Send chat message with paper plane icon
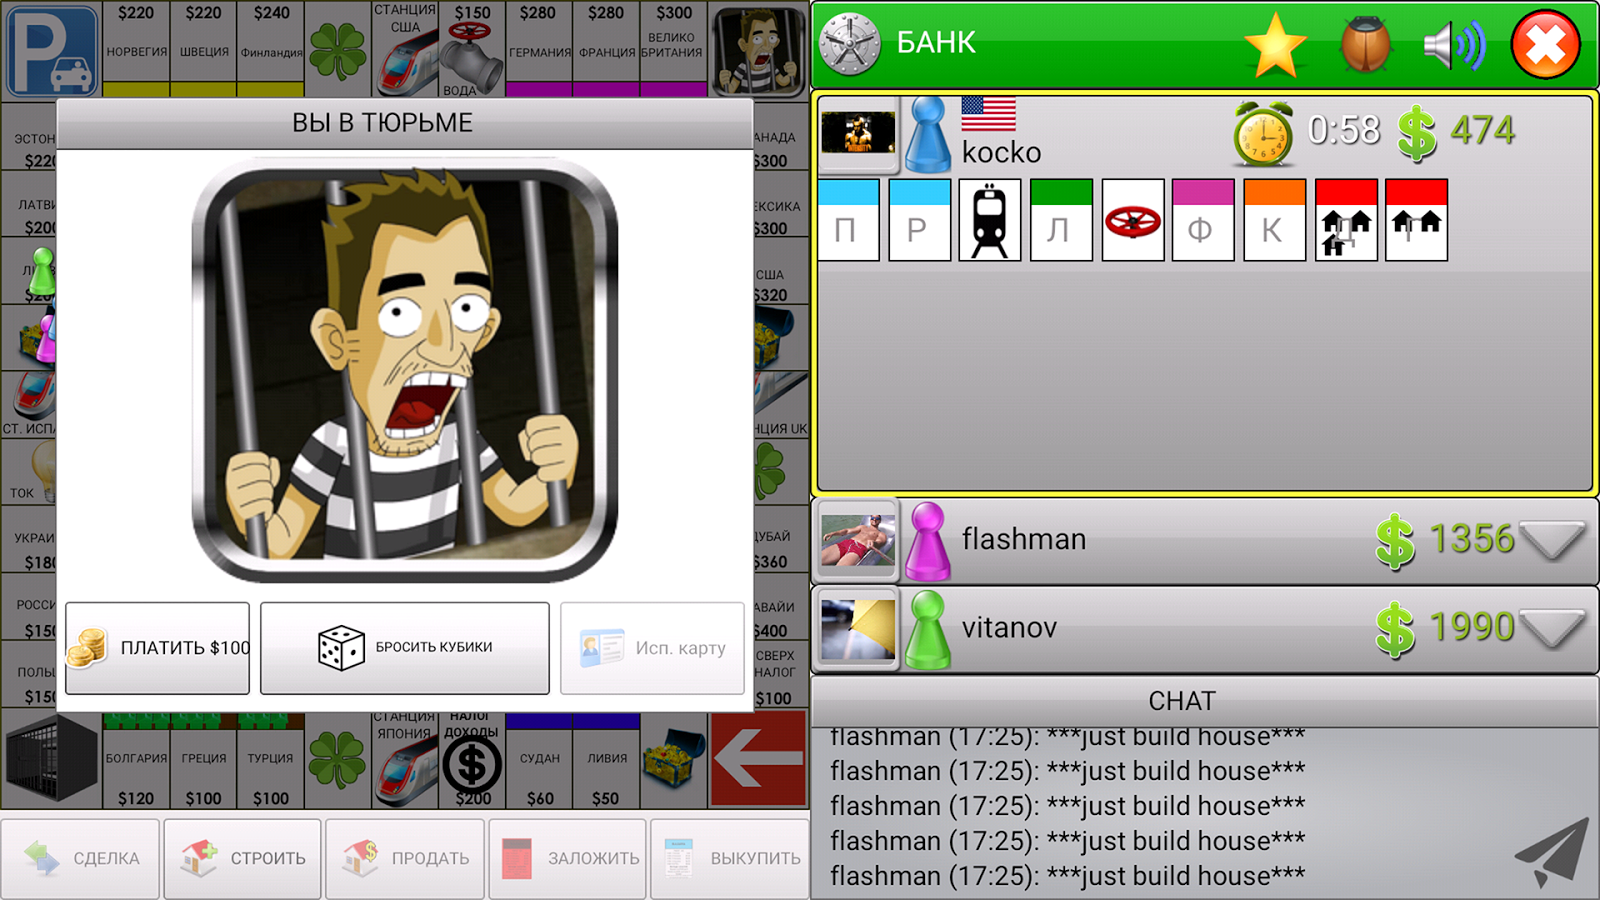The width and height of the screenshot is (1600, 900). [x=1552, y=851]
